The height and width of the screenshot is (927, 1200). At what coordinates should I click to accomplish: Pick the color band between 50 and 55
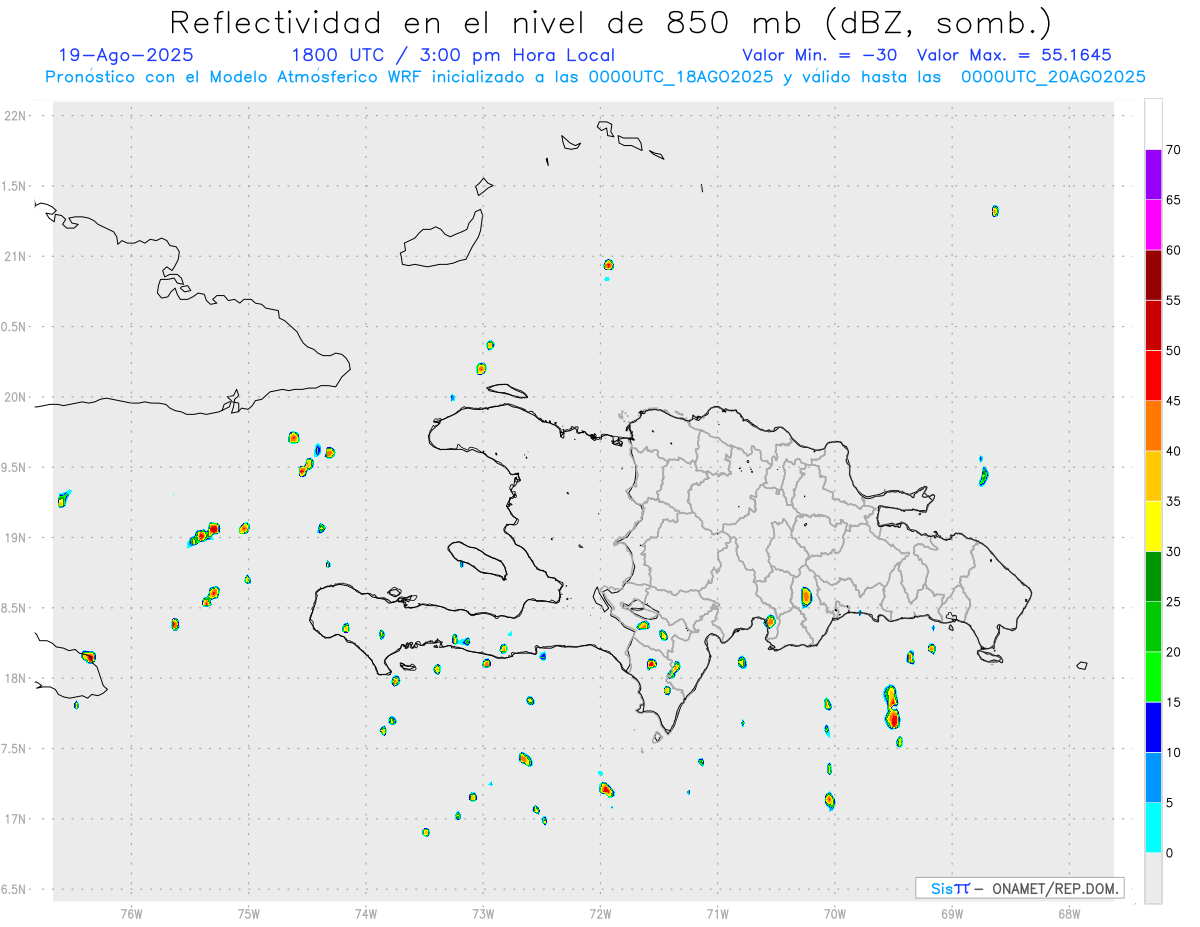[1153, 325]
